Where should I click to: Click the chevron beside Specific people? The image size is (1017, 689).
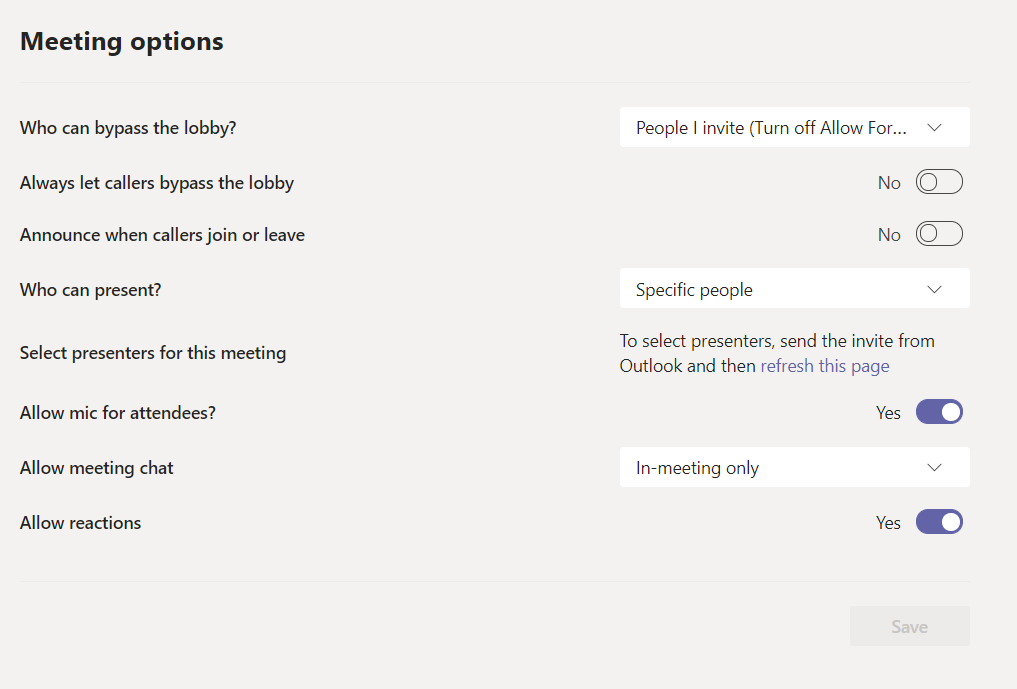[935, 290]
